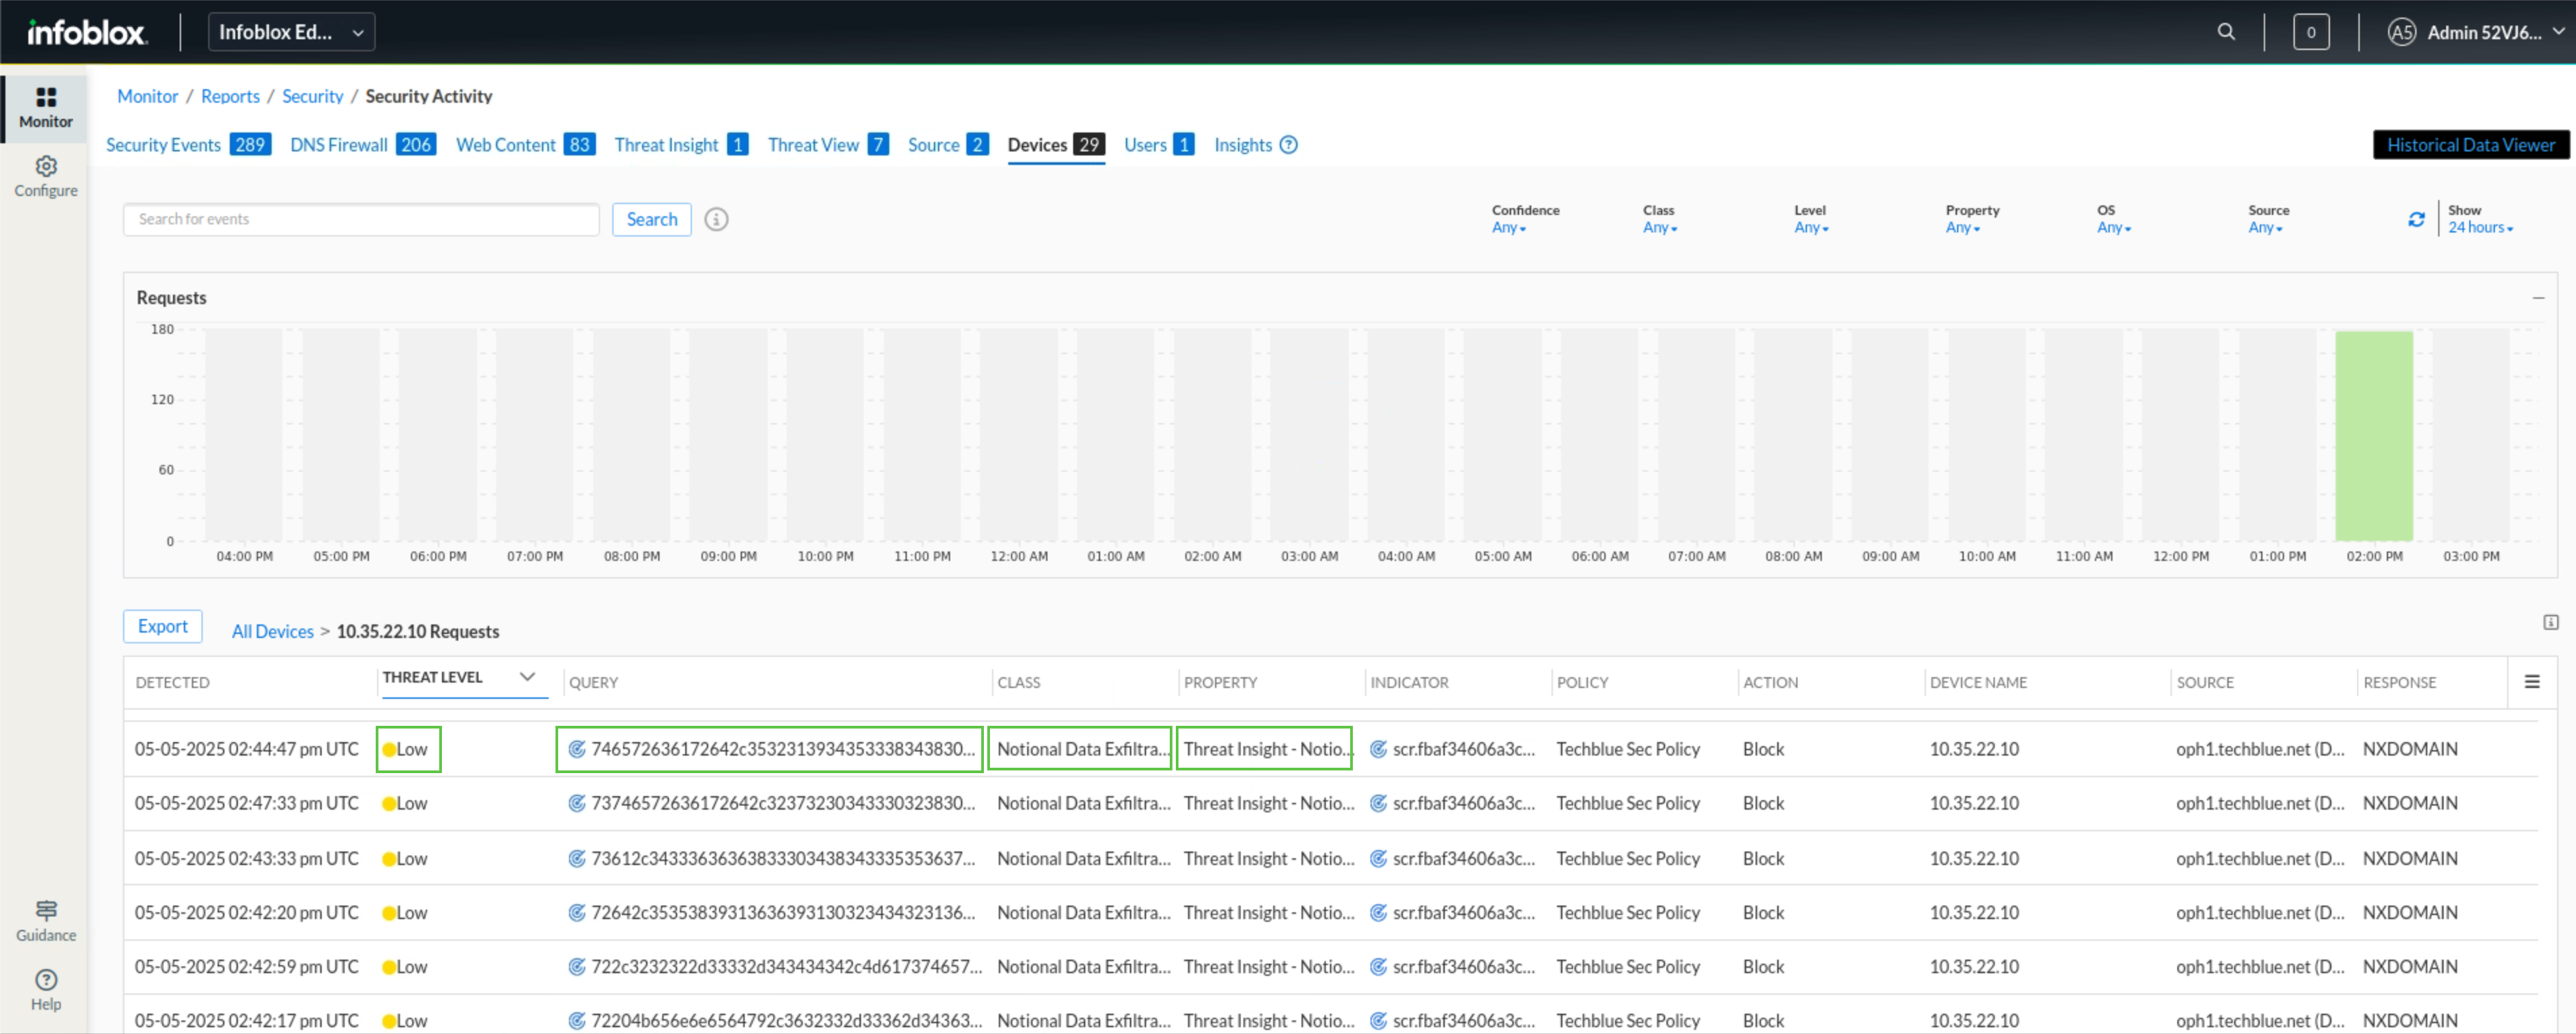Click the Insights help icon
2576x1034 pixels.
[x=1289, y=145]
